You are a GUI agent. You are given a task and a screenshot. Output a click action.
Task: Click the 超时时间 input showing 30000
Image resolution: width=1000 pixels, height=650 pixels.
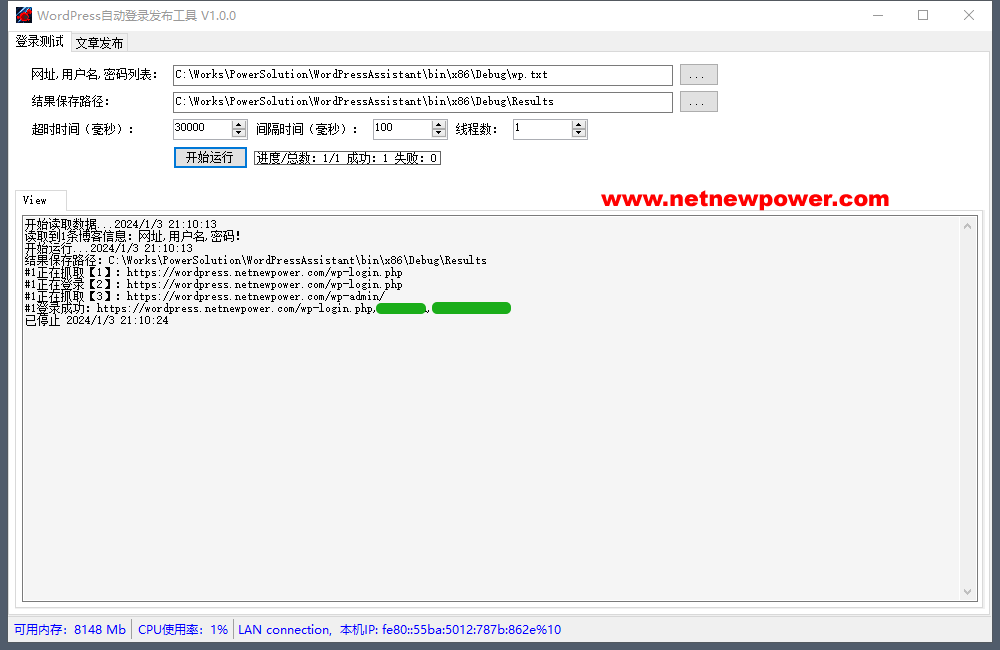(201, 129)
